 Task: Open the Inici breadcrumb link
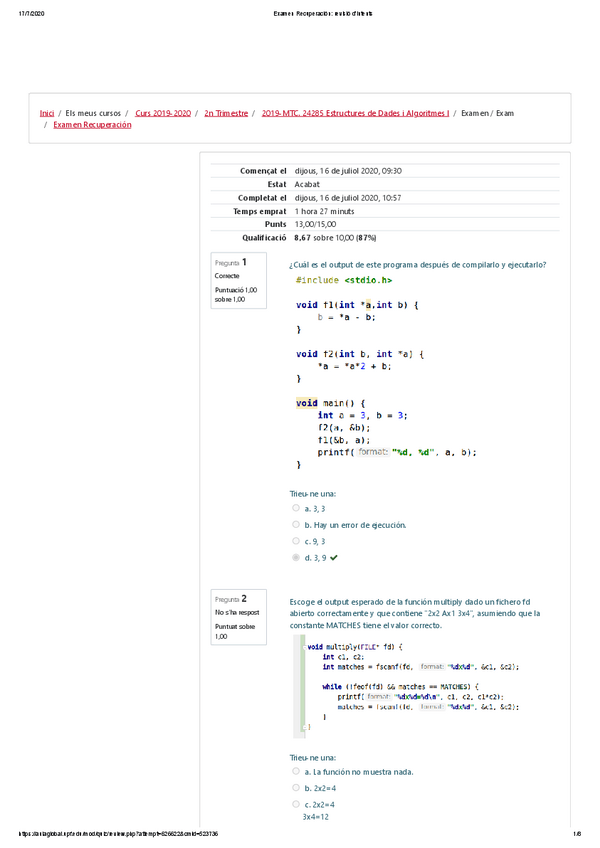pyautogui.click(x=47, y=114)
